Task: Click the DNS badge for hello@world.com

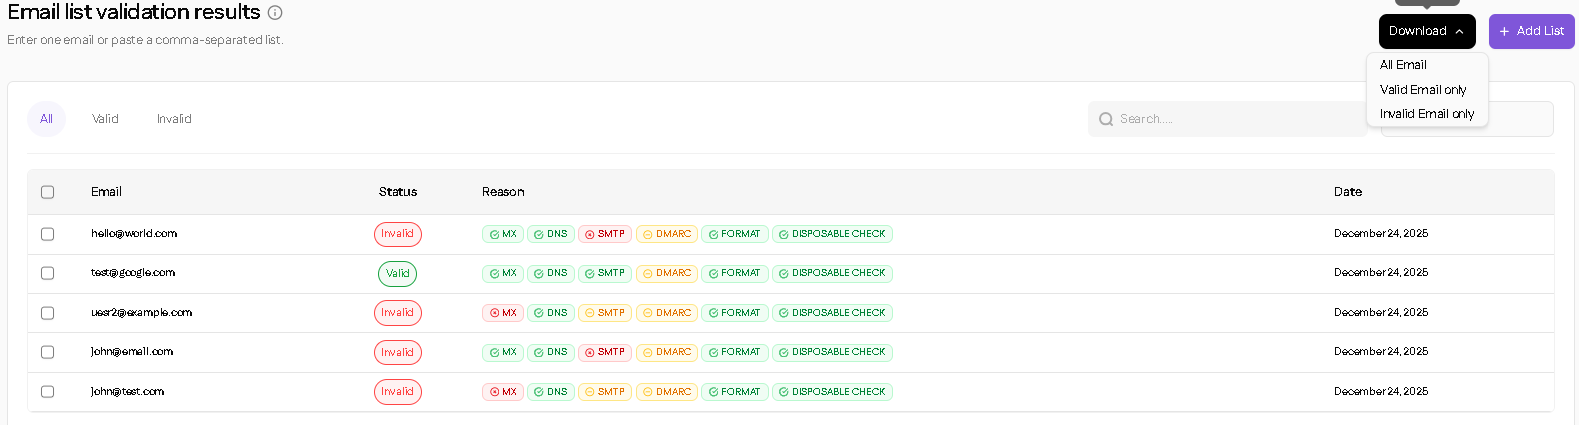Action: click(550, 234)
